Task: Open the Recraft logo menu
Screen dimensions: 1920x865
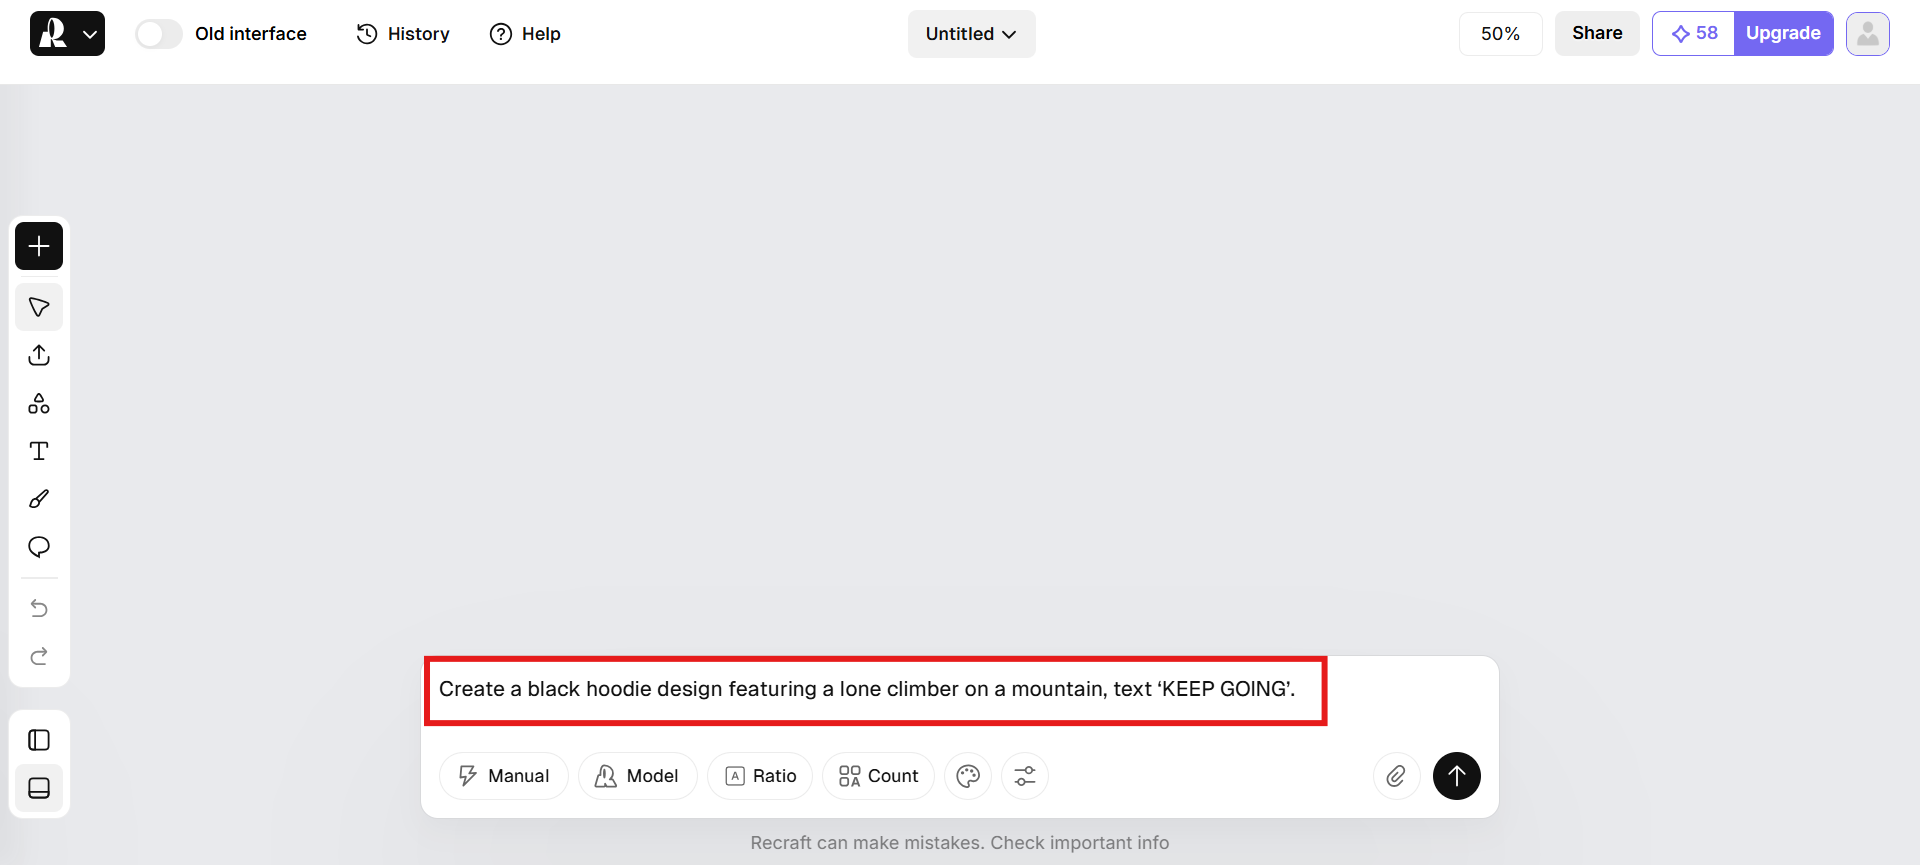Action: pos(67,34)
